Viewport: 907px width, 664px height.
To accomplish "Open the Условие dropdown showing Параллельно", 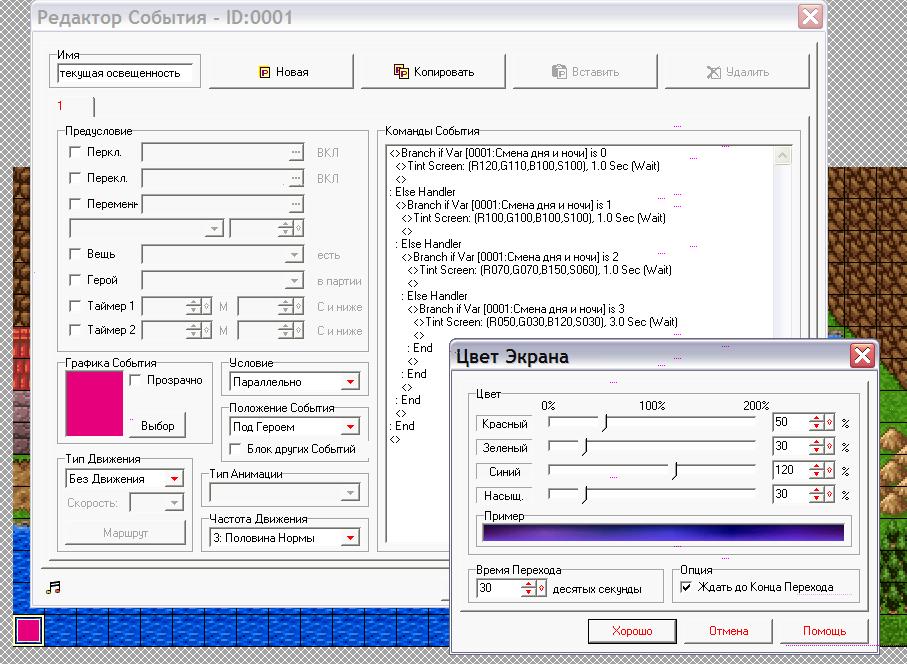I will pos(350,382).
